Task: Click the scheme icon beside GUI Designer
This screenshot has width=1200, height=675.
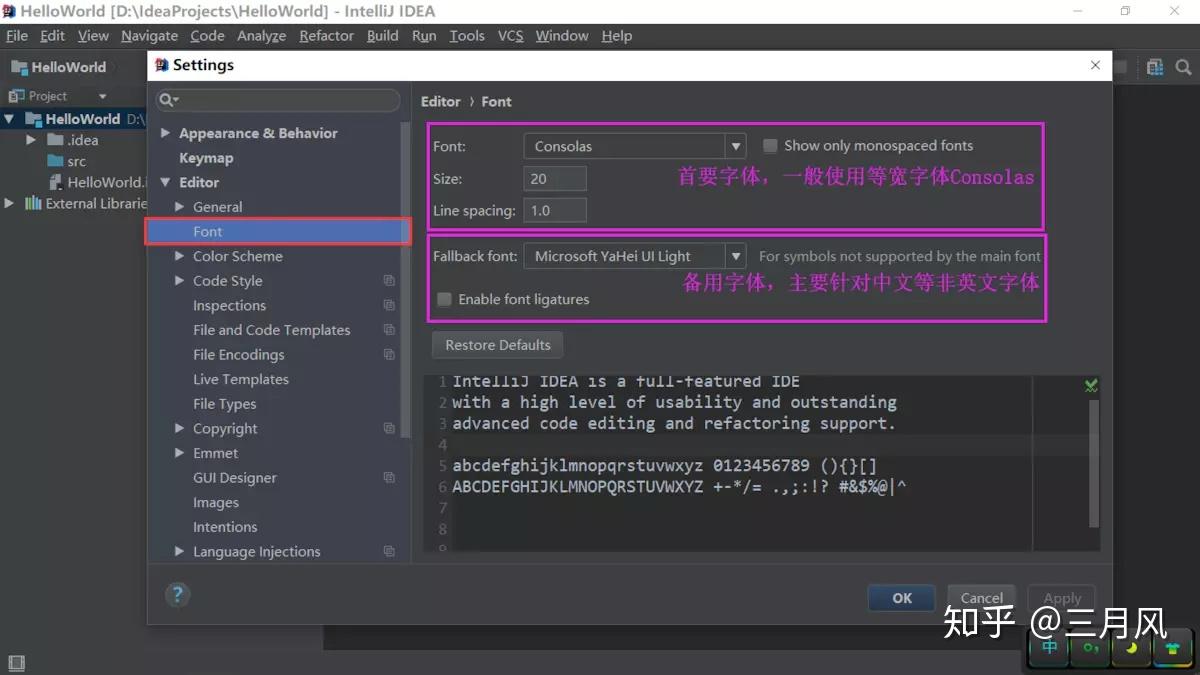Action: 389,477
